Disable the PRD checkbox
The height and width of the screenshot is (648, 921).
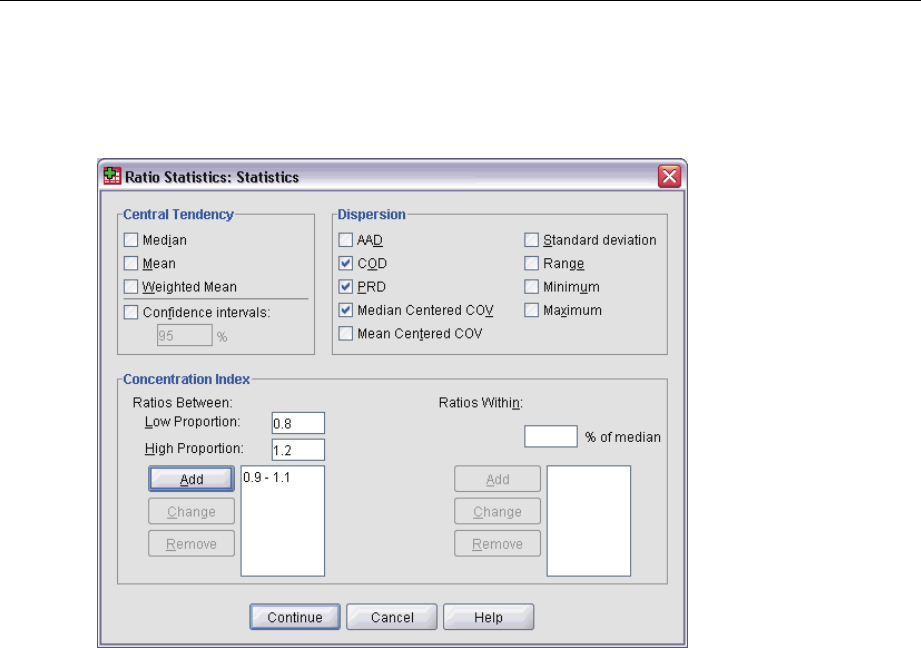click(x=346, y=287)
